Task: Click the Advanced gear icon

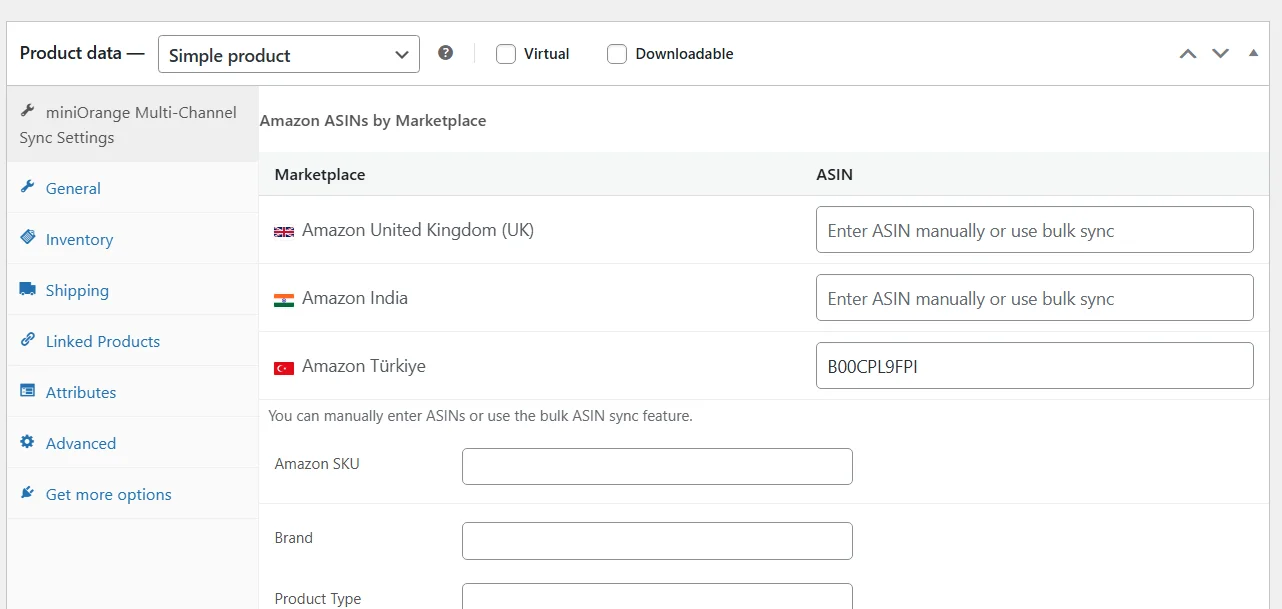Action: (x=28, y=442)
